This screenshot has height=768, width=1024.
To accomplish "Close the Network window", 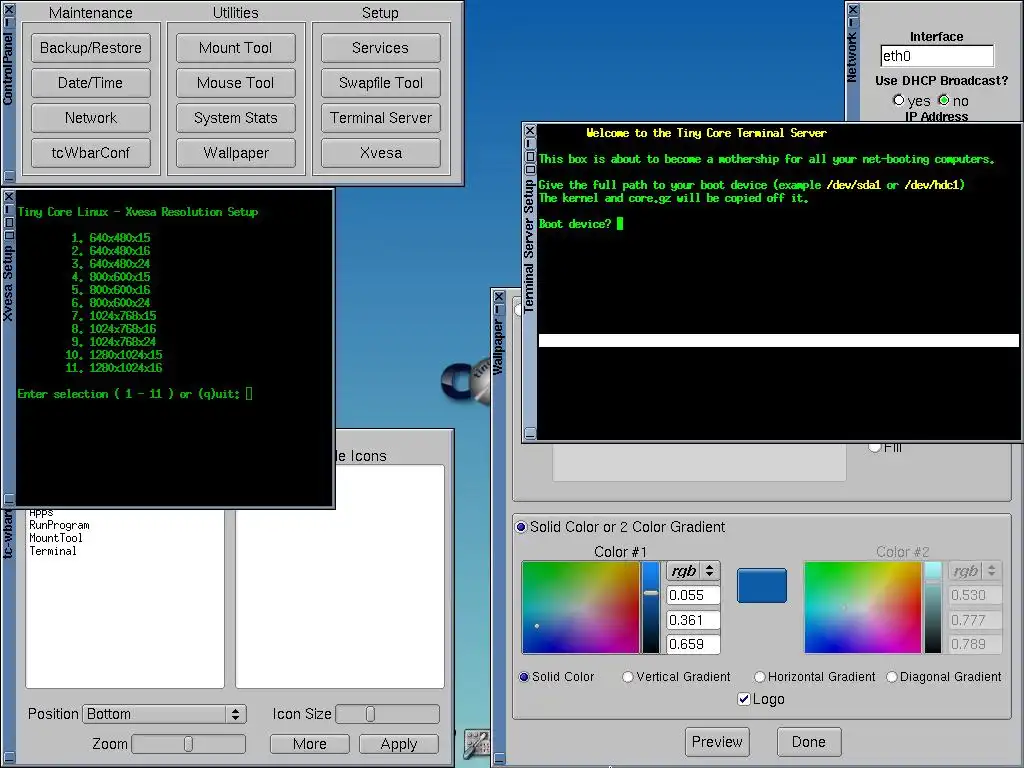I will [x=854, y=9].
